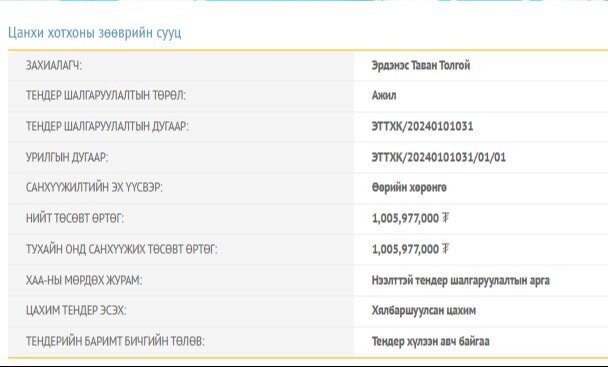This screenshot has height=367, width=608.
Task: Select the value 'Эрдэнэс Таван Толгой'
Action: tap(421, 65)
